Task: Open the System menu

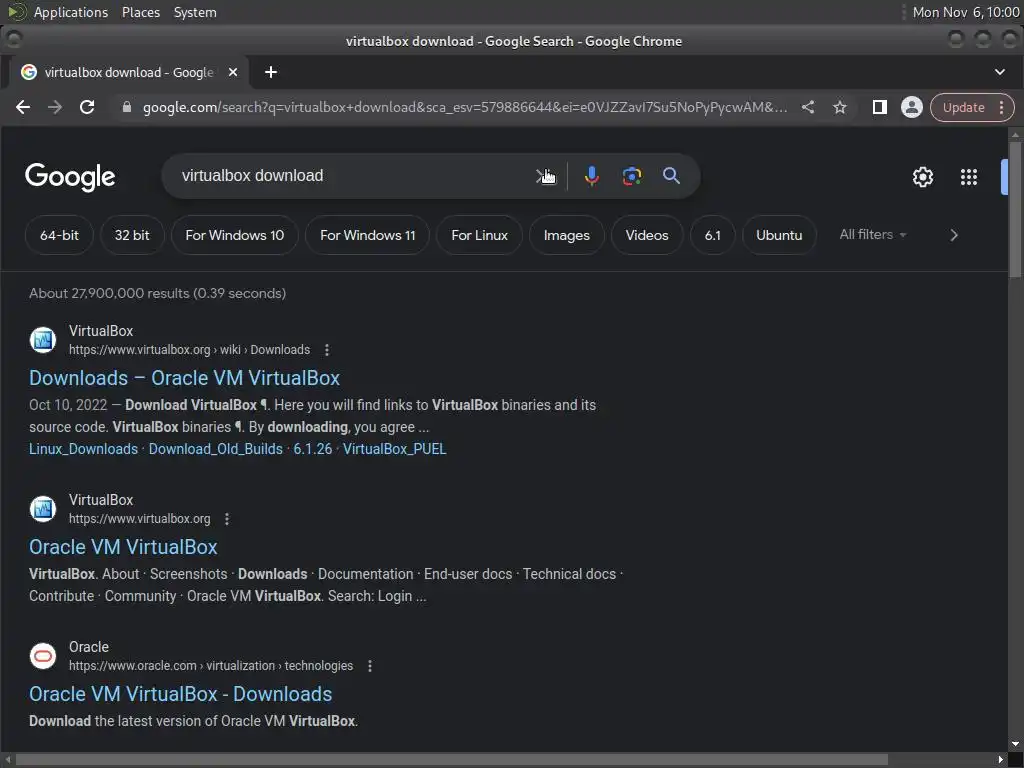Action: coord(195,12)
